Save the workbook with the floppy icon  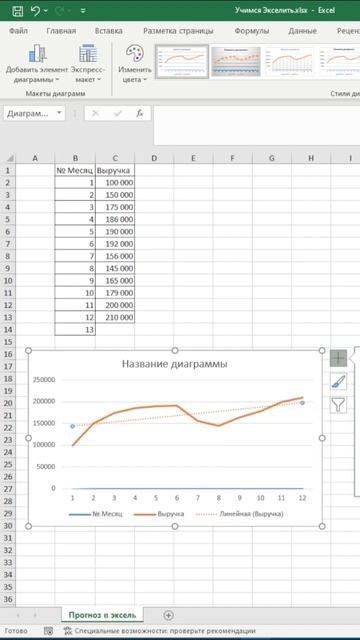[x=17, y=11]
